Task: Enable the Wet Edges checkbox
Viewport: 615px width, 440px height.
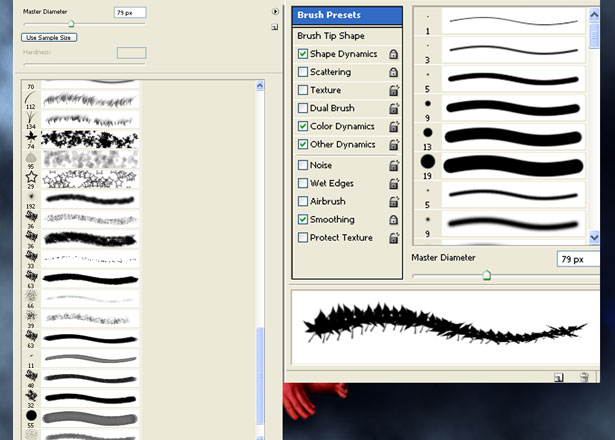Action: tap(303, 183)
